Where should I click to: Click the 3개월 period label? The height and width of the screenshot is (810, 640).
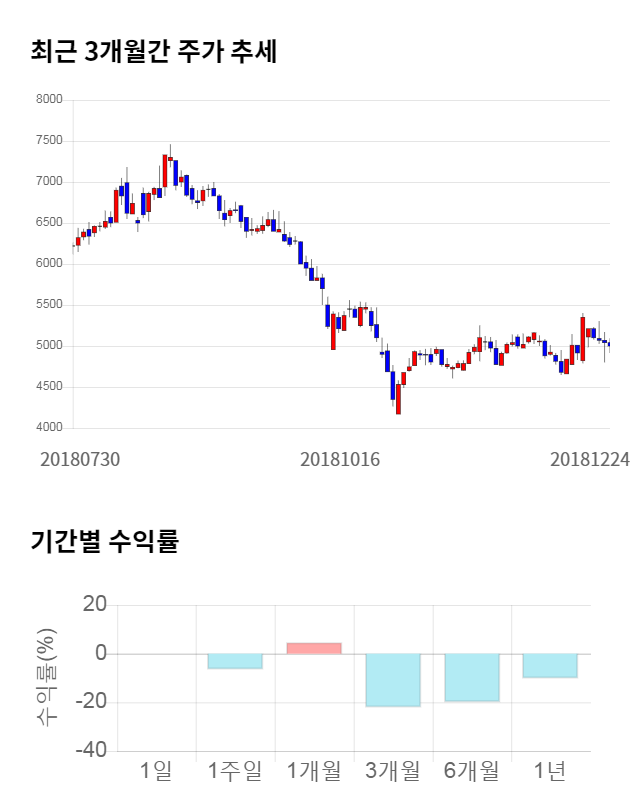(x=393, y=771)
